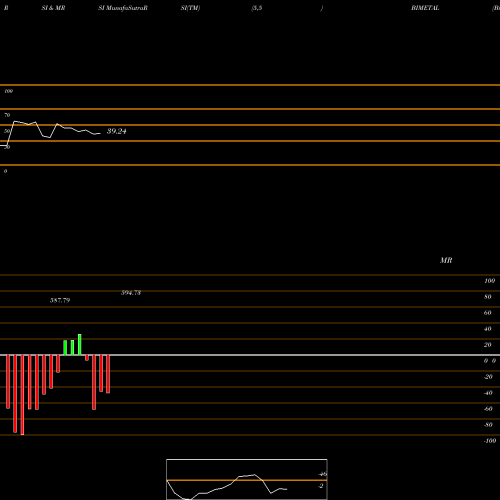This screenshot has width=500, height=500.
Task: Click the orange line inside the mini chart
Action: click(x=247, y=480)
